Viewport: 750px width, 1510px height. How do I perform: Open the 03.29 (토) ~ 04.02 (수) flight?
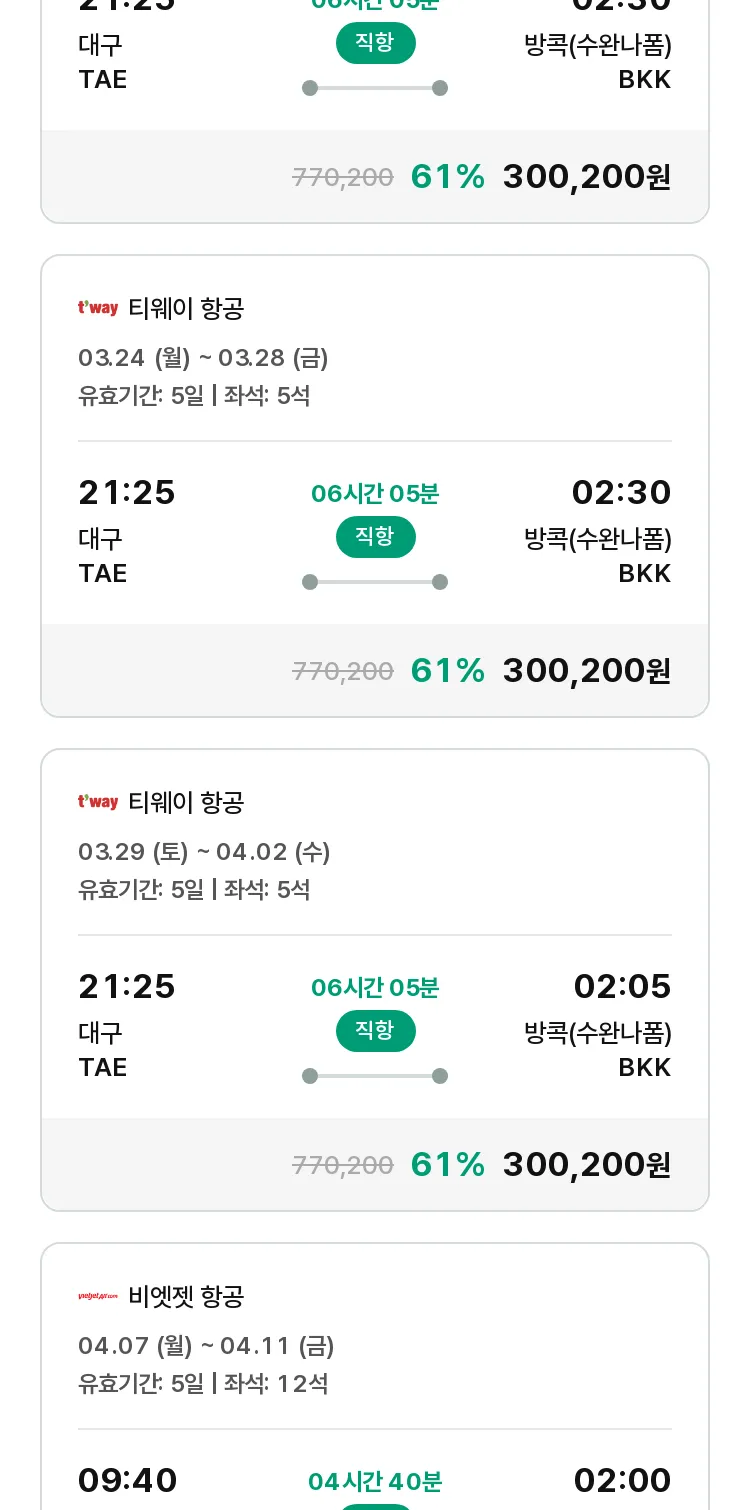tap(204, 852)
